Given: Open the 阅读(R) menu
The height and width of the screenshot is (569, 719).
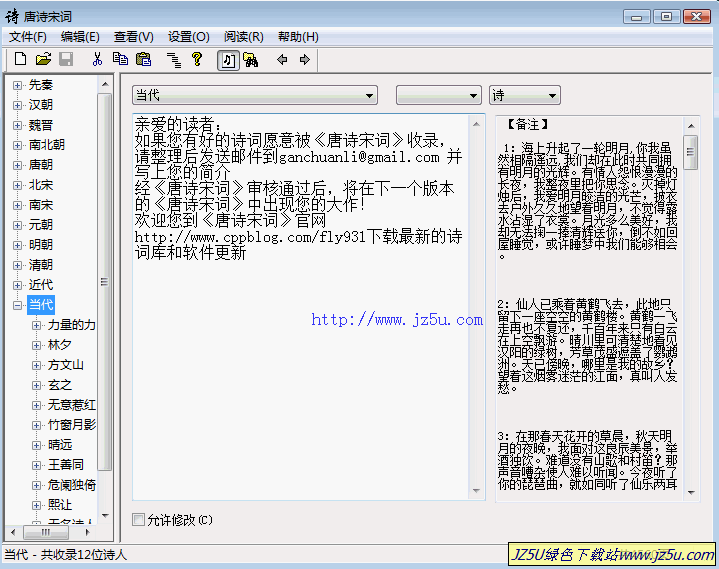Looking at the screenshot, I should click(x=243, y=37).
